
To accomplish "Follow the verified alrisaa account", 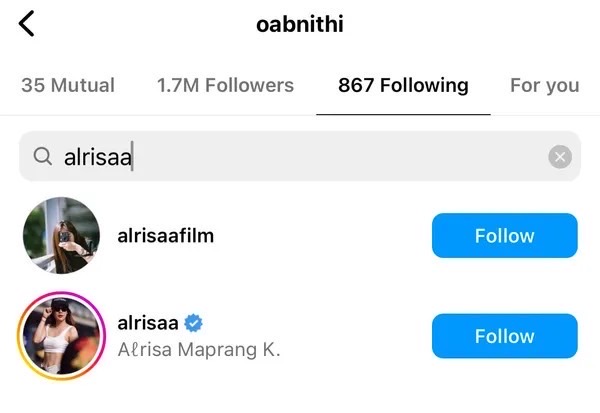I will 505,336.
